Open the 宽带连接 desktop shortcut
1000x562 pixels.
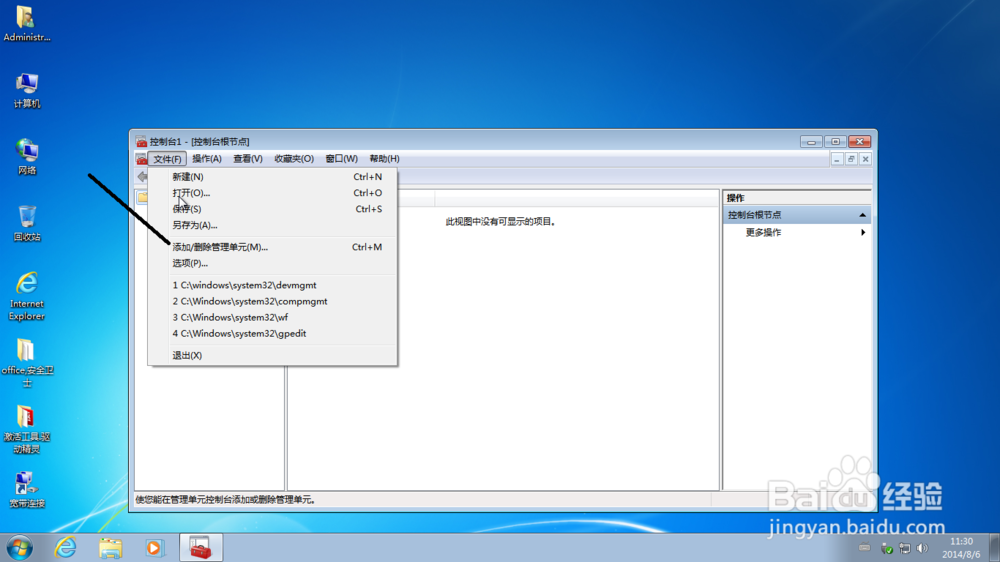point(27,490)
